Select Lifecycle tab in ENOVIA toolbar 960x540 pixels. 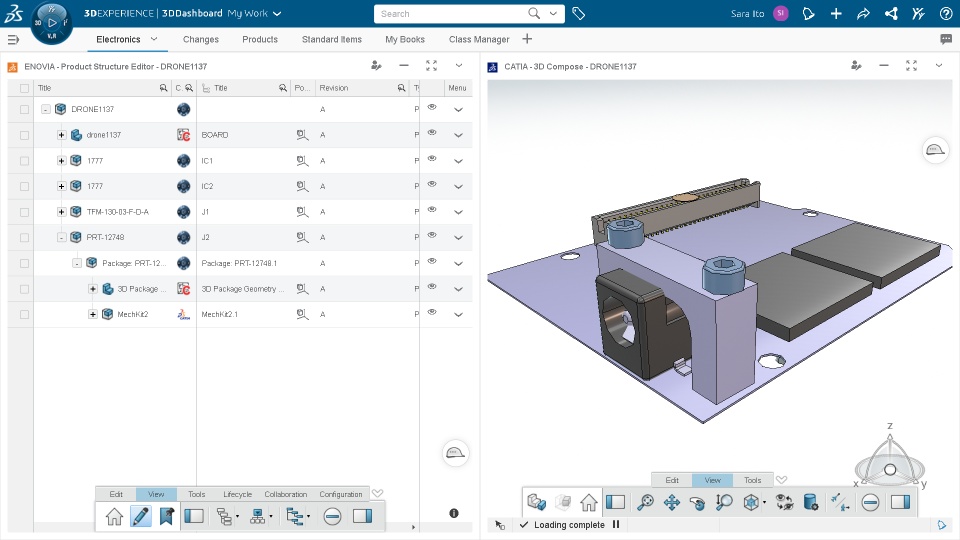tap(238, 494)
